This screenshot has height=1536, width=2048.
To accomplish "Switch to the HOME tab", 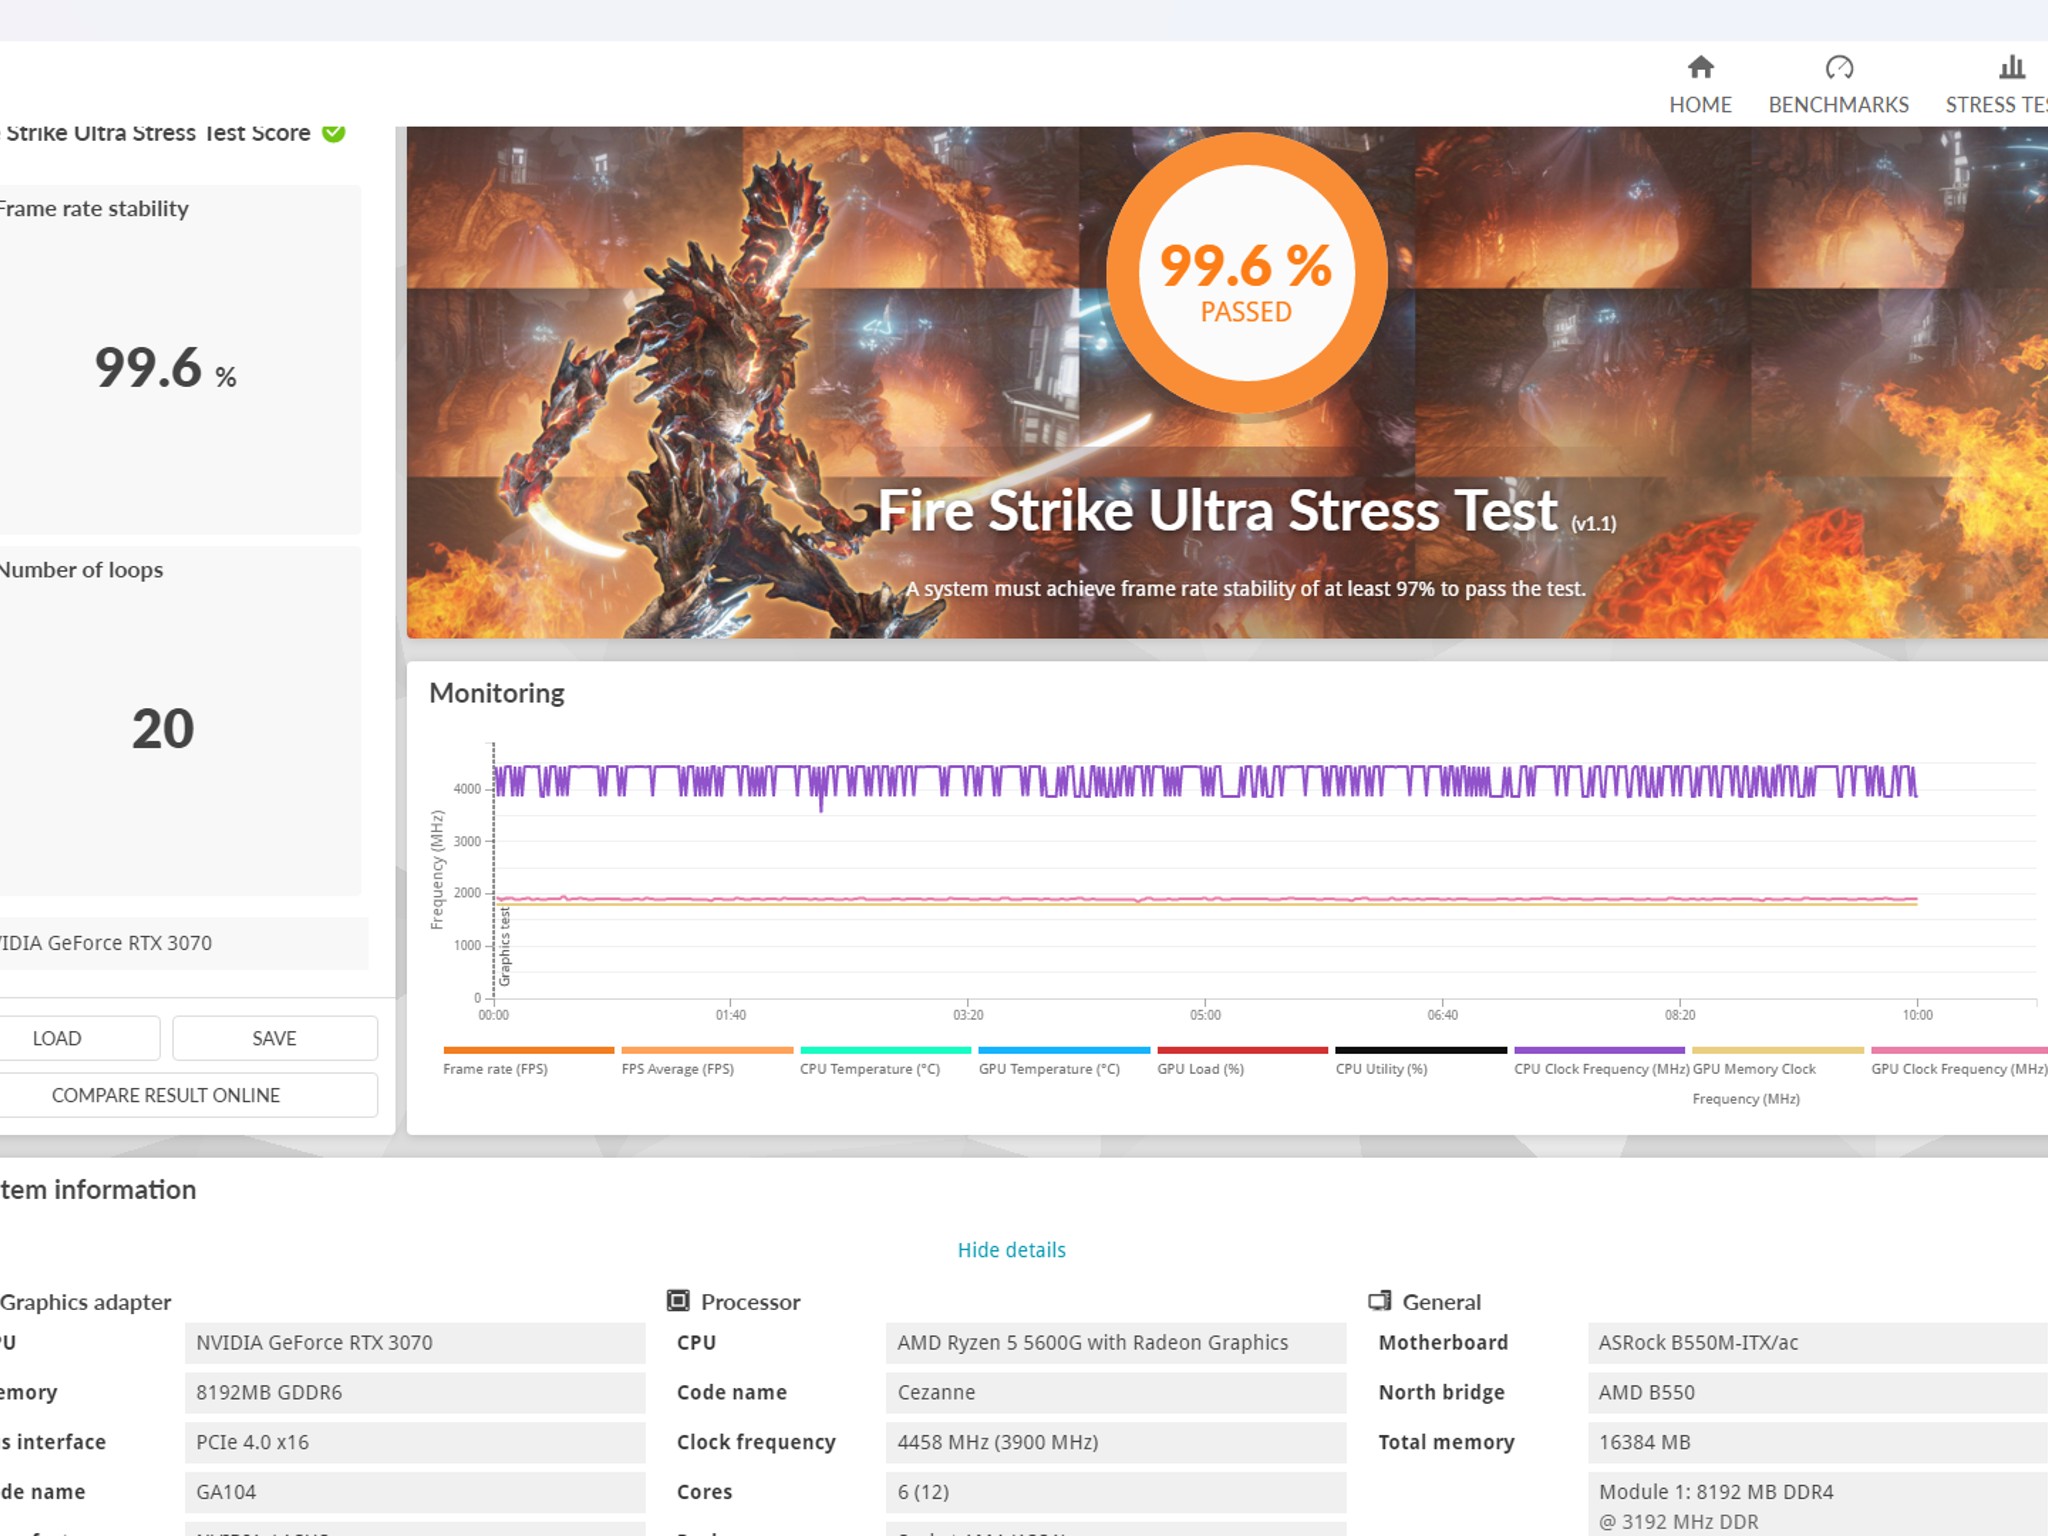I will (1700, 104).
